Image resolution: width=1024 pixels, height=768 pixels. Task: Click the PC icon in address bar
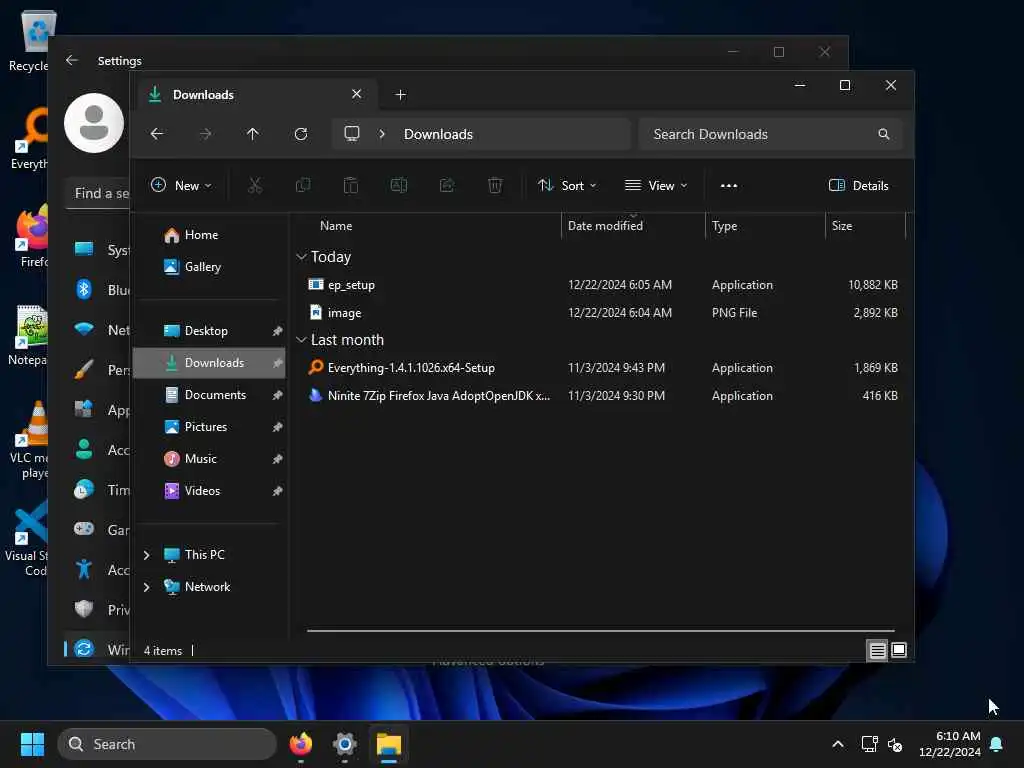(x=352, y=134)
